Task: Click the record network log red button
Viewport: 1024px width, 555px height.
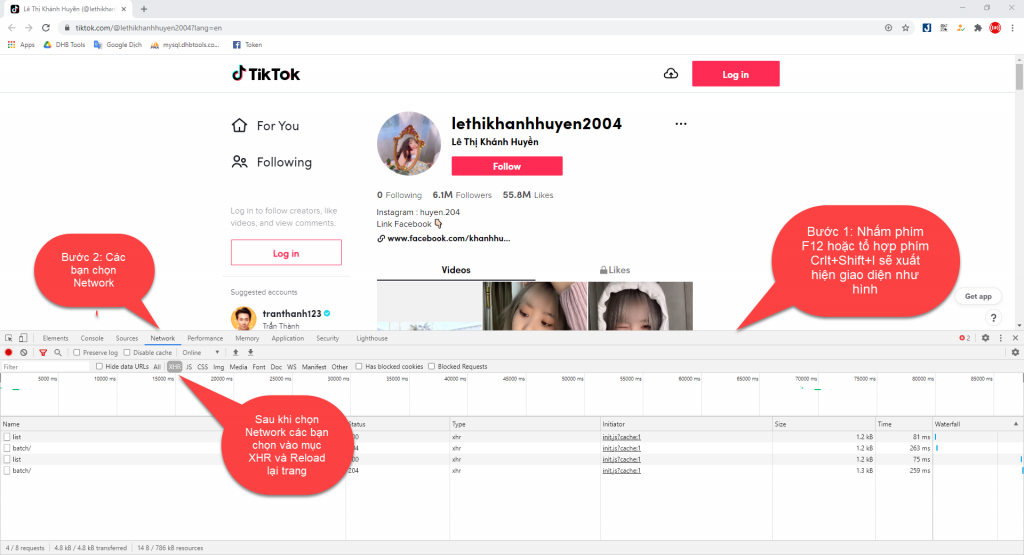Action: tap(8, 353)
